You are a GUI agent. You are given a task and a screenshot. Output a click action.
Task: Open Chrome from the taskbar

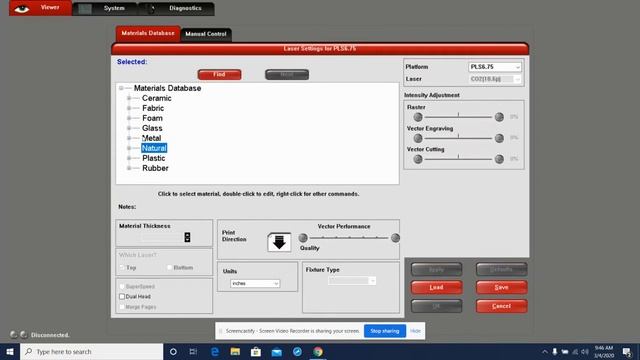[318, 352]
